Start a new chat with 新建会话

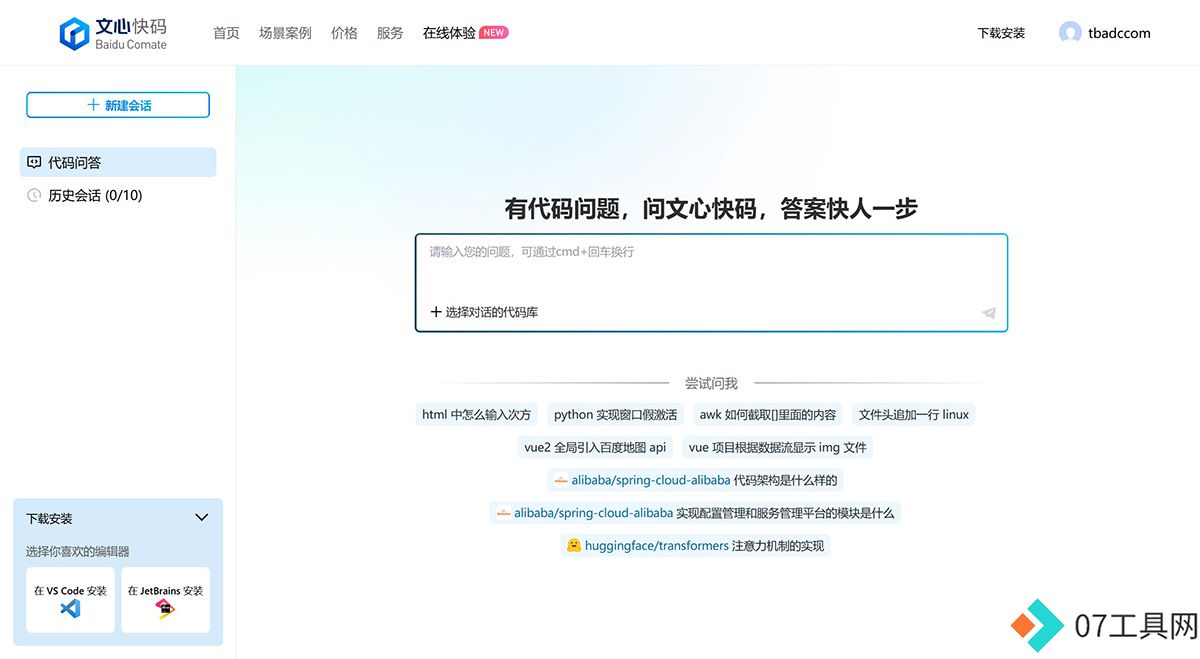(118, 105)
